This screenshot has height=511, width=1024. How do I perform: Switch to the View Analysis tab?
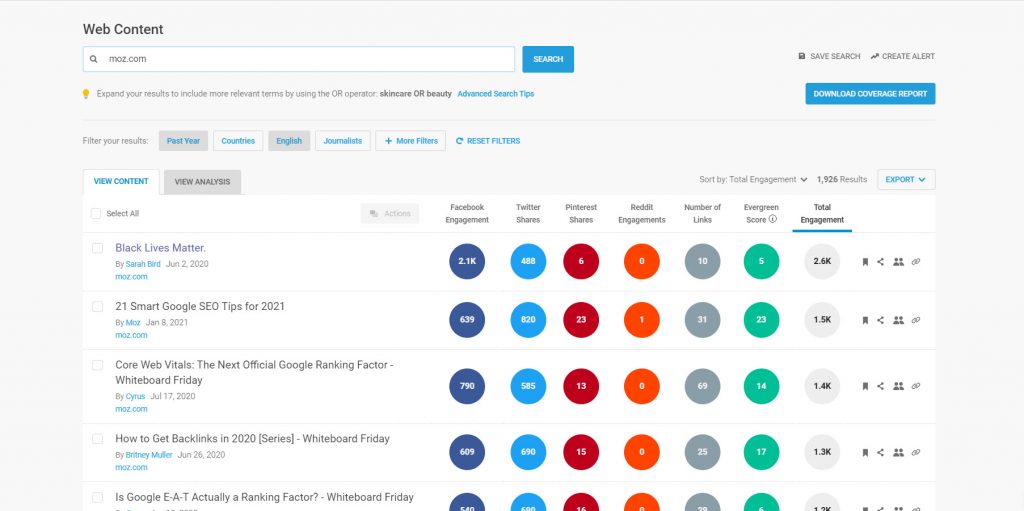coord(202,182)
